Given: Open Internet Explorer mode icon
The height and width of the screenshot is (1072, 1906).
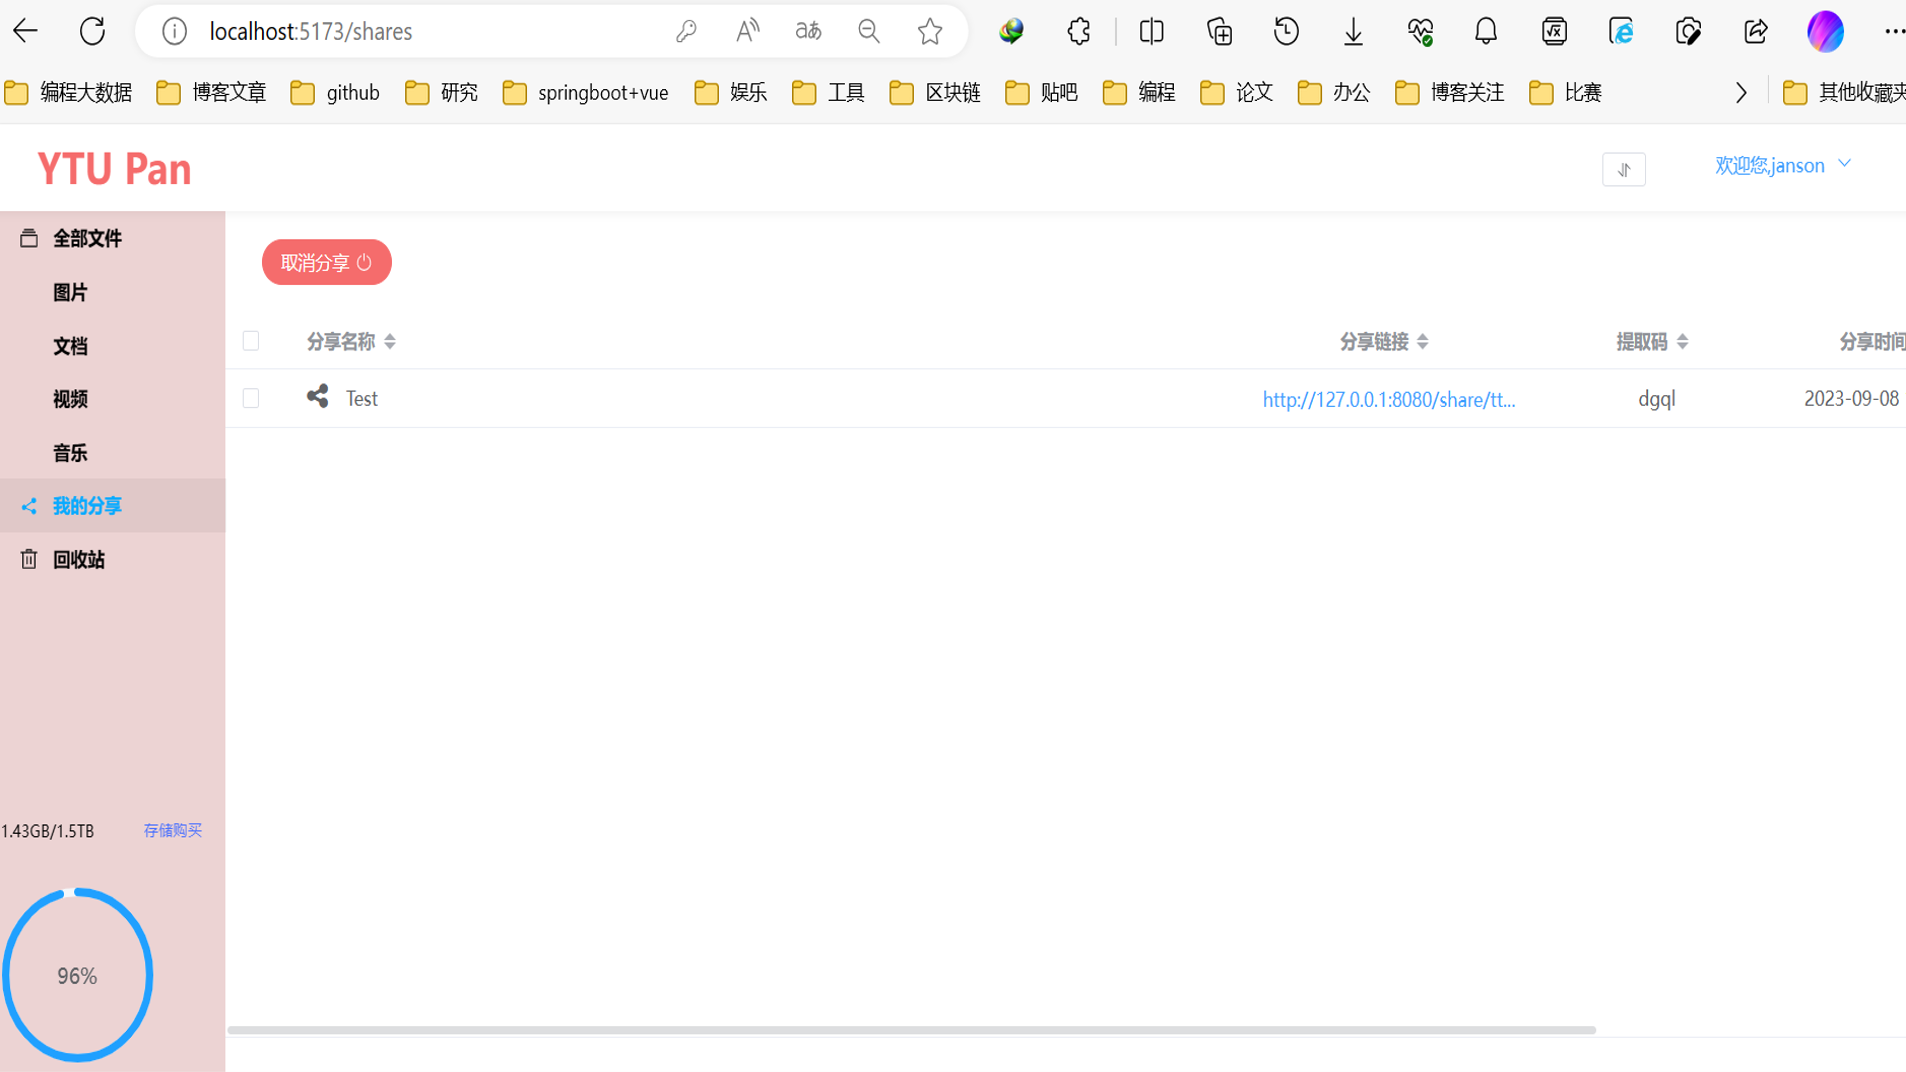Looking at the screenshot, I should point(1621,31).
